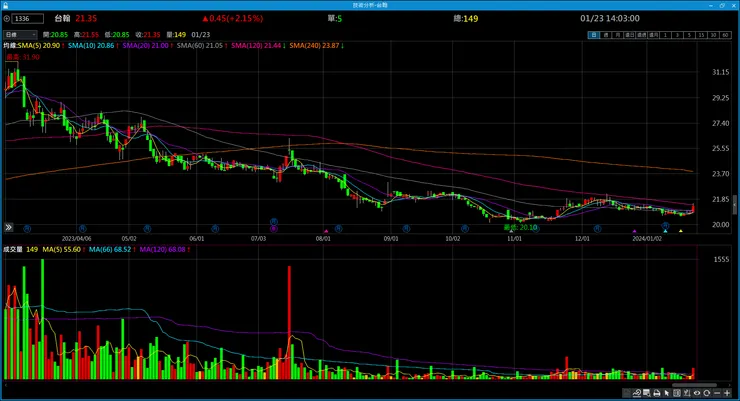Viewport: 740px width, 401px height.
Task: Switch to the 還週 adjusted weekly tab
Action: pyautogui.click(x=641, y=35)
